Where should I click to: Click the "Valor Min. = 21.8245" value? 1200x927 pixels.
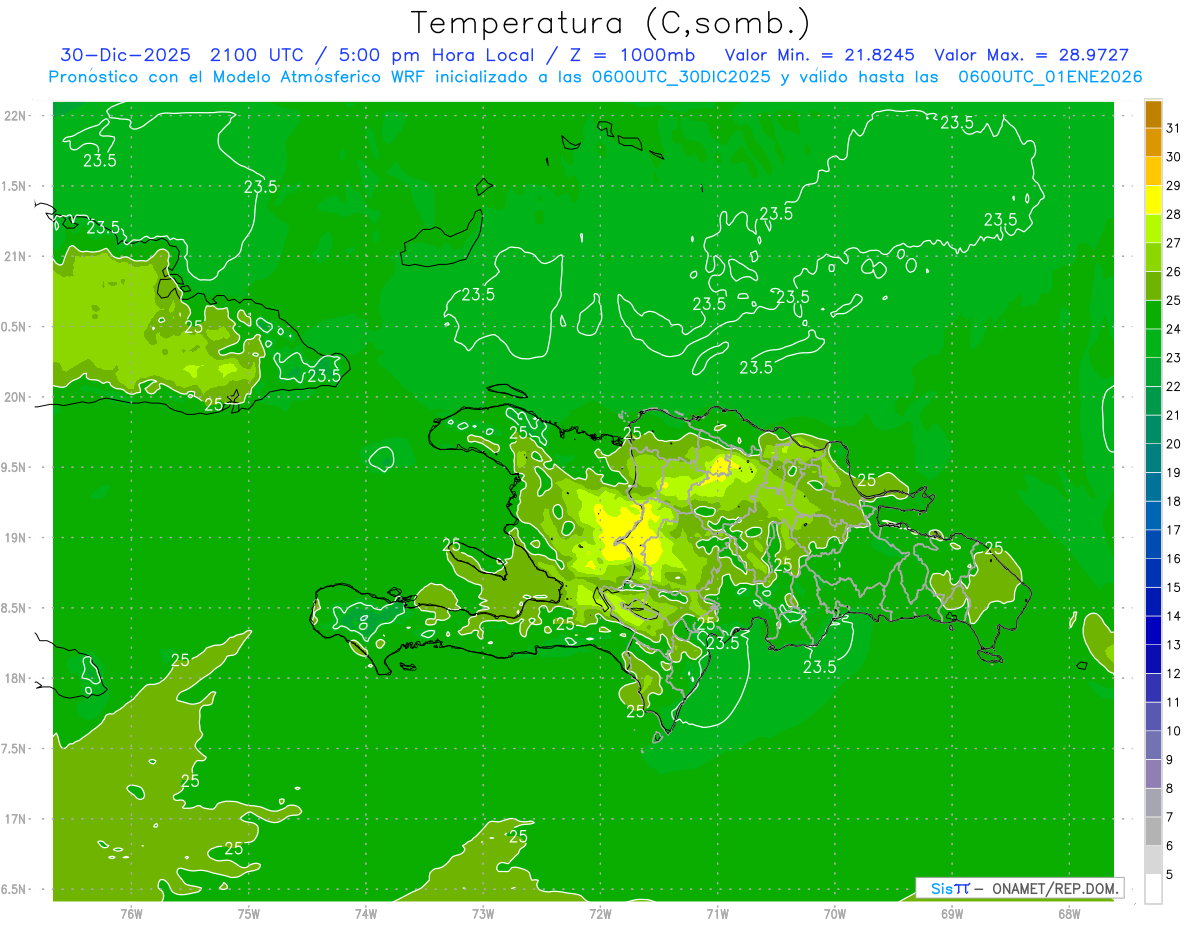tap(820, 55)
